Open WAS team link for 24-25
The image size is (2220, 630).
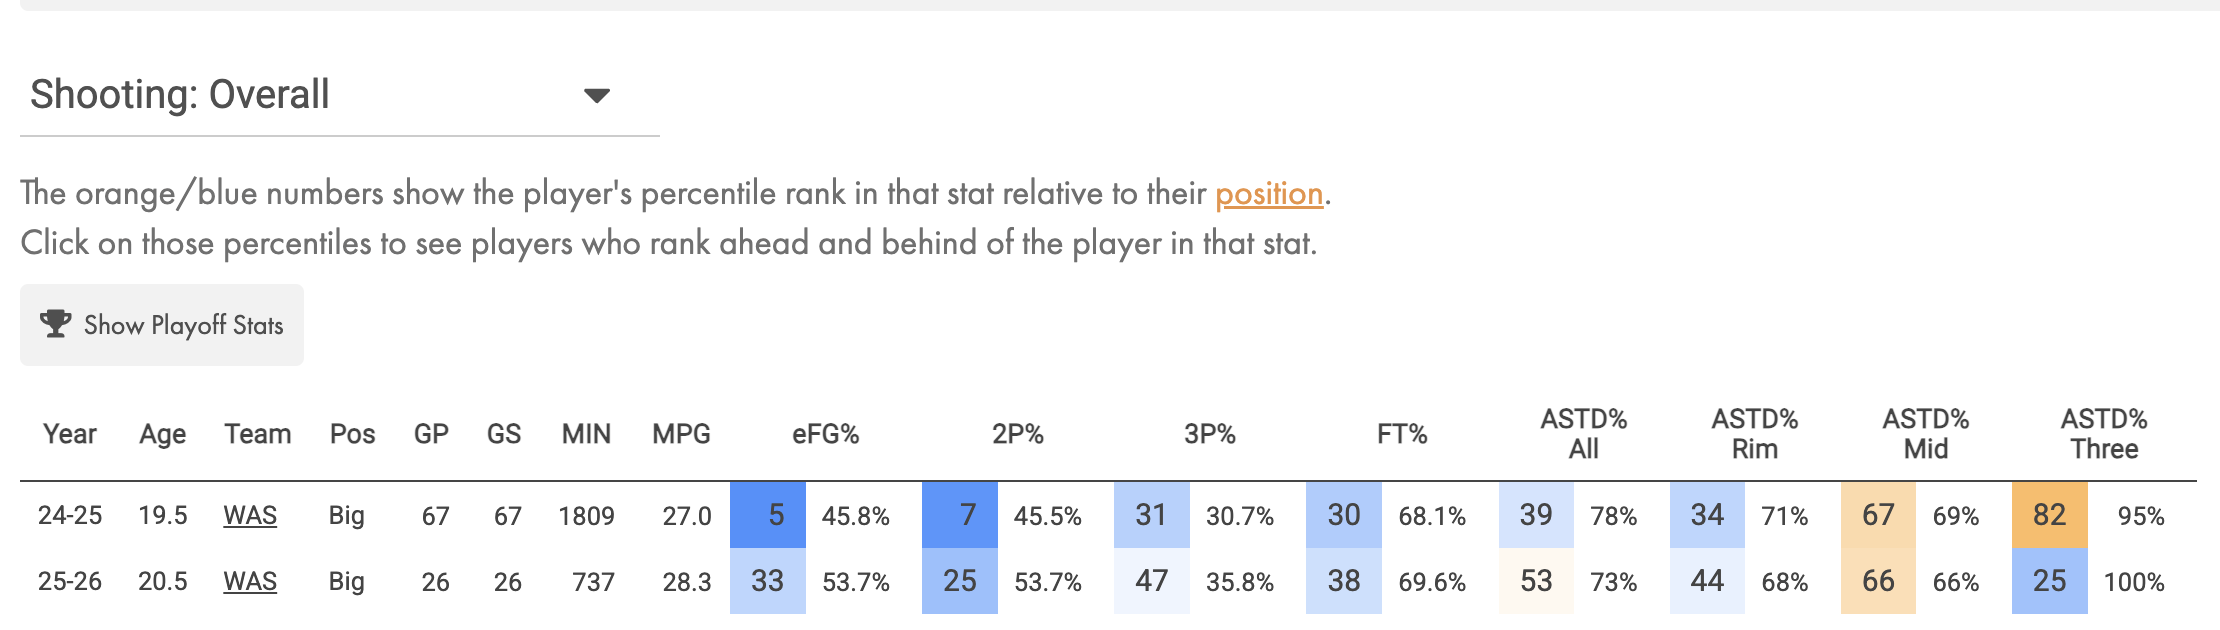250,516
